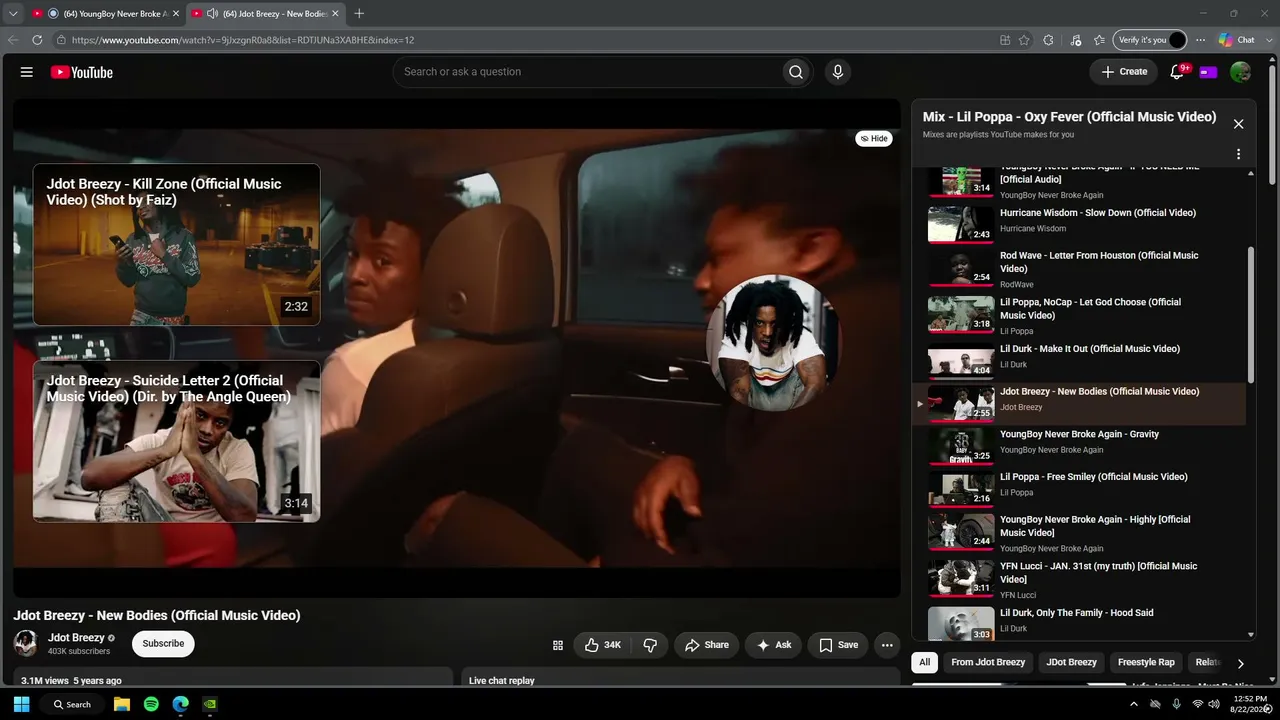Expand the browser tab search dropdown
The width and height of the screenshot is (1280, 720).
(13, 14)
